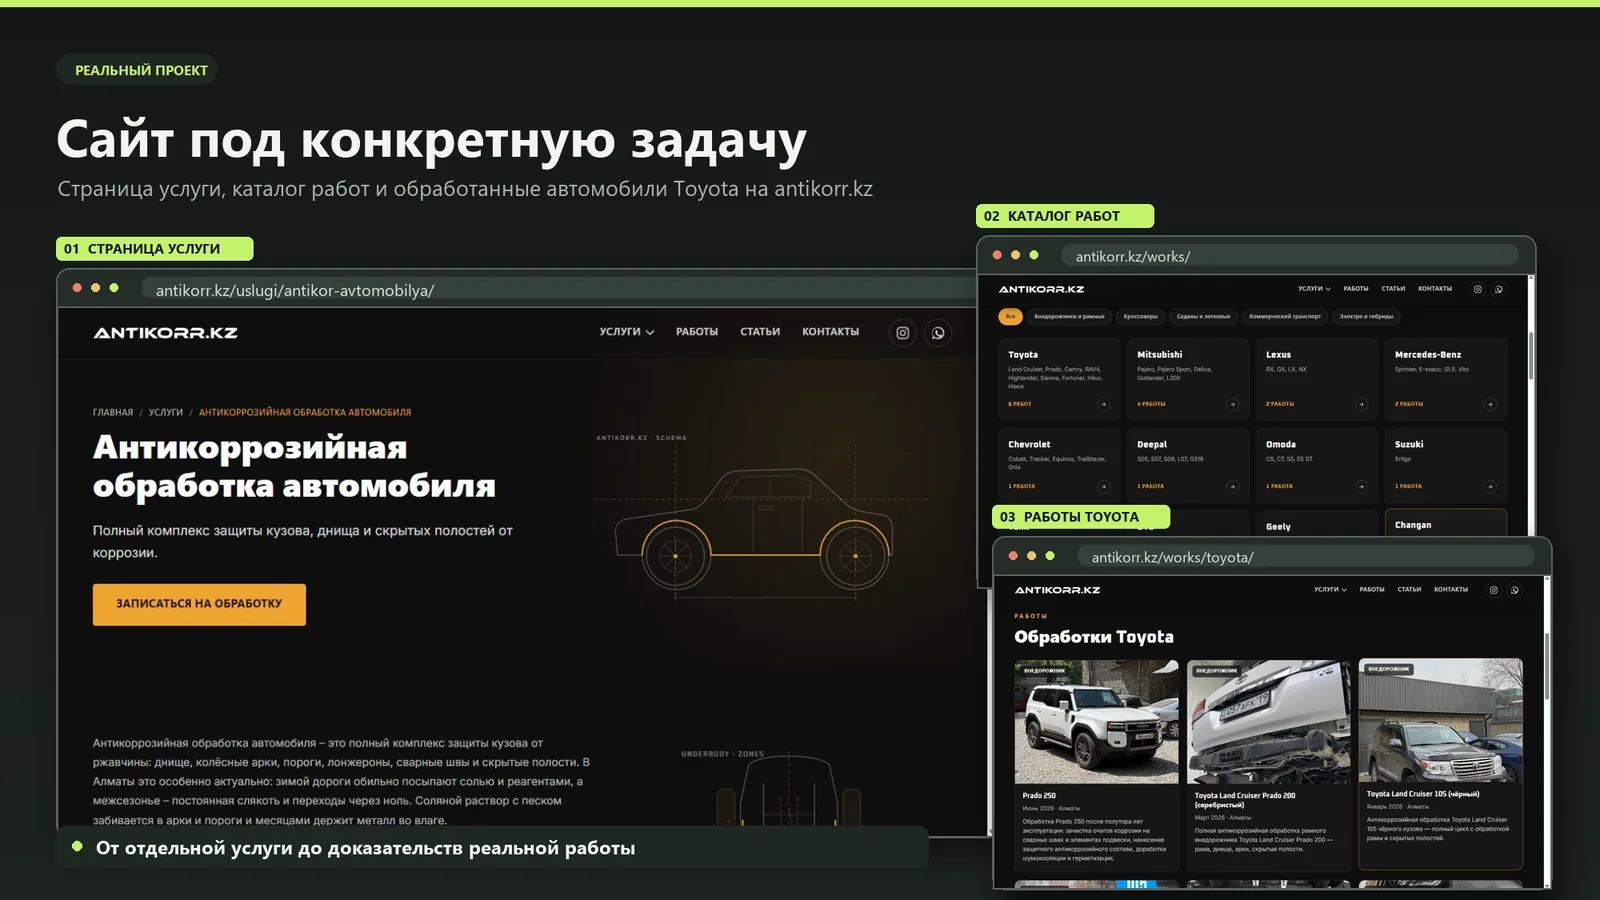Click the arrow icon on the Suzuki card
Image resolution: width=1600 pixels, height=900 pixels.
(1490, 486)
